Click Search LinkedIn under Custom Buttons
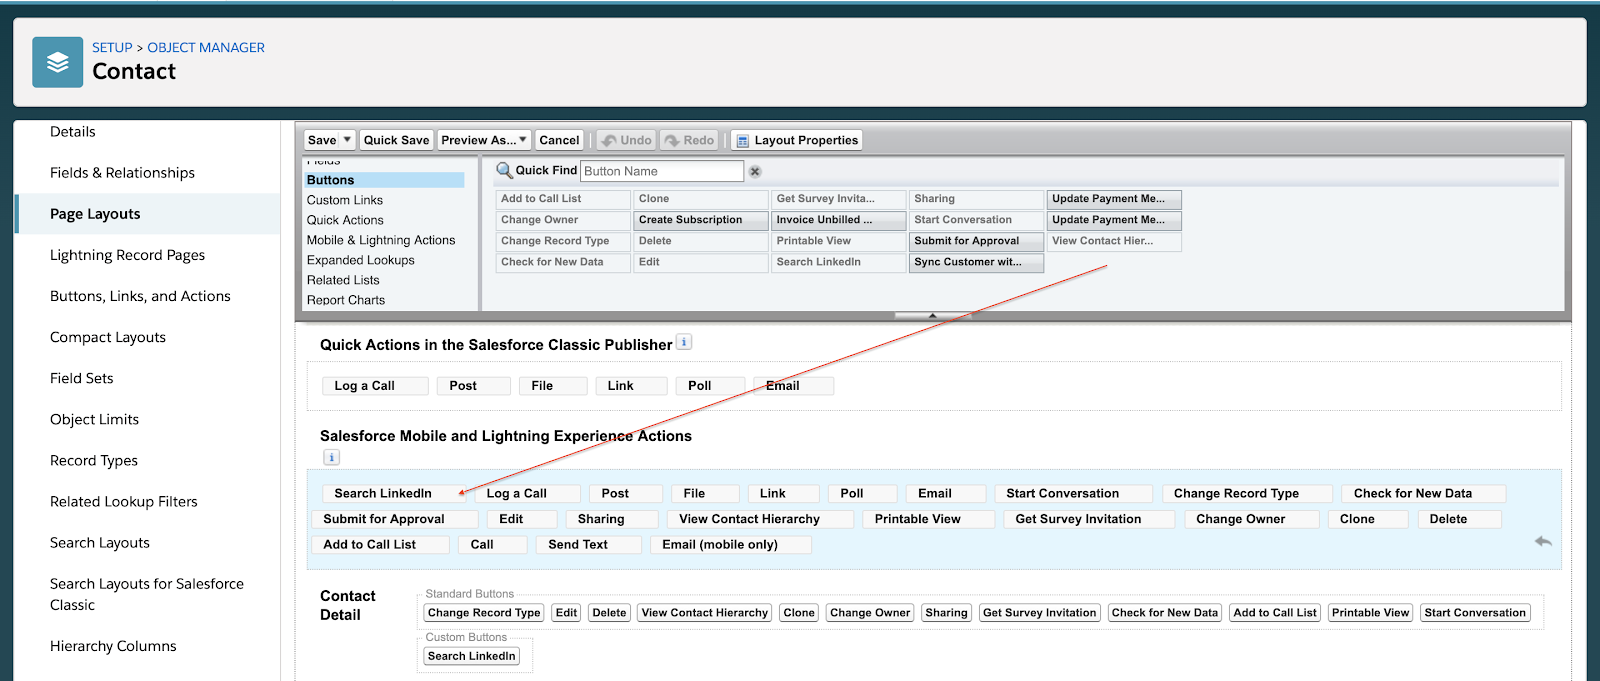The image size is (1600, 681). (472, 656)
